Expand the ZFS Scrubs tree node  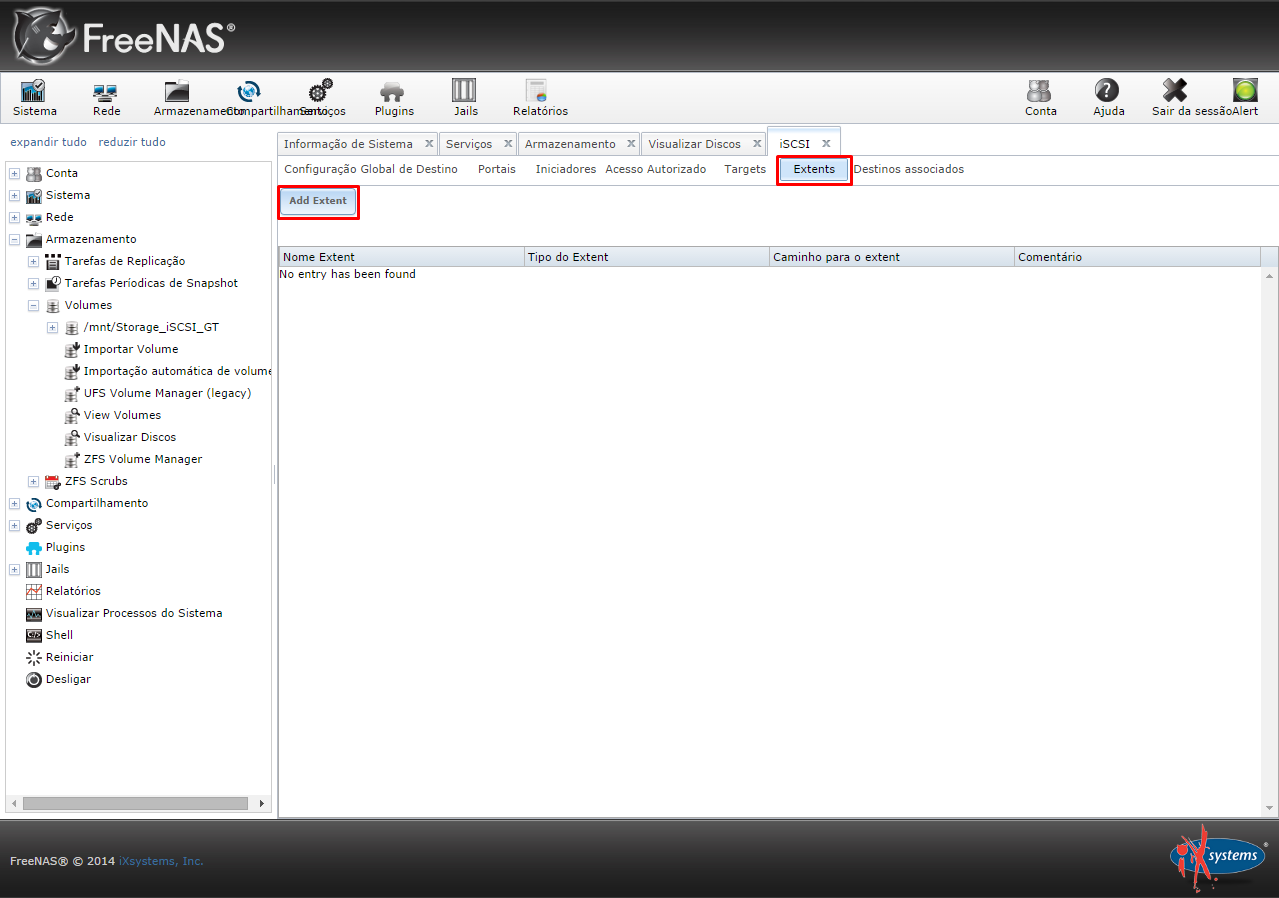[33, 482]
